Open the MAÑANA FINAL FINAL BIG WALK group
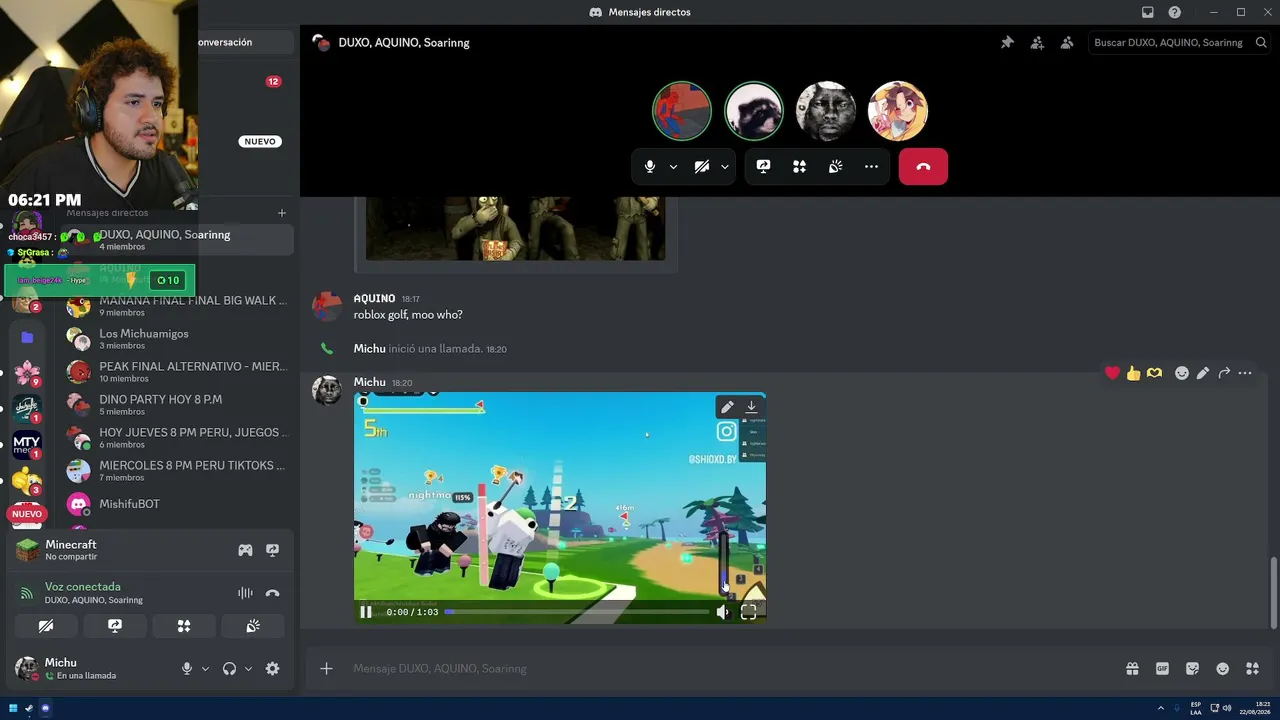The image size is (1280, 720). 177,306
